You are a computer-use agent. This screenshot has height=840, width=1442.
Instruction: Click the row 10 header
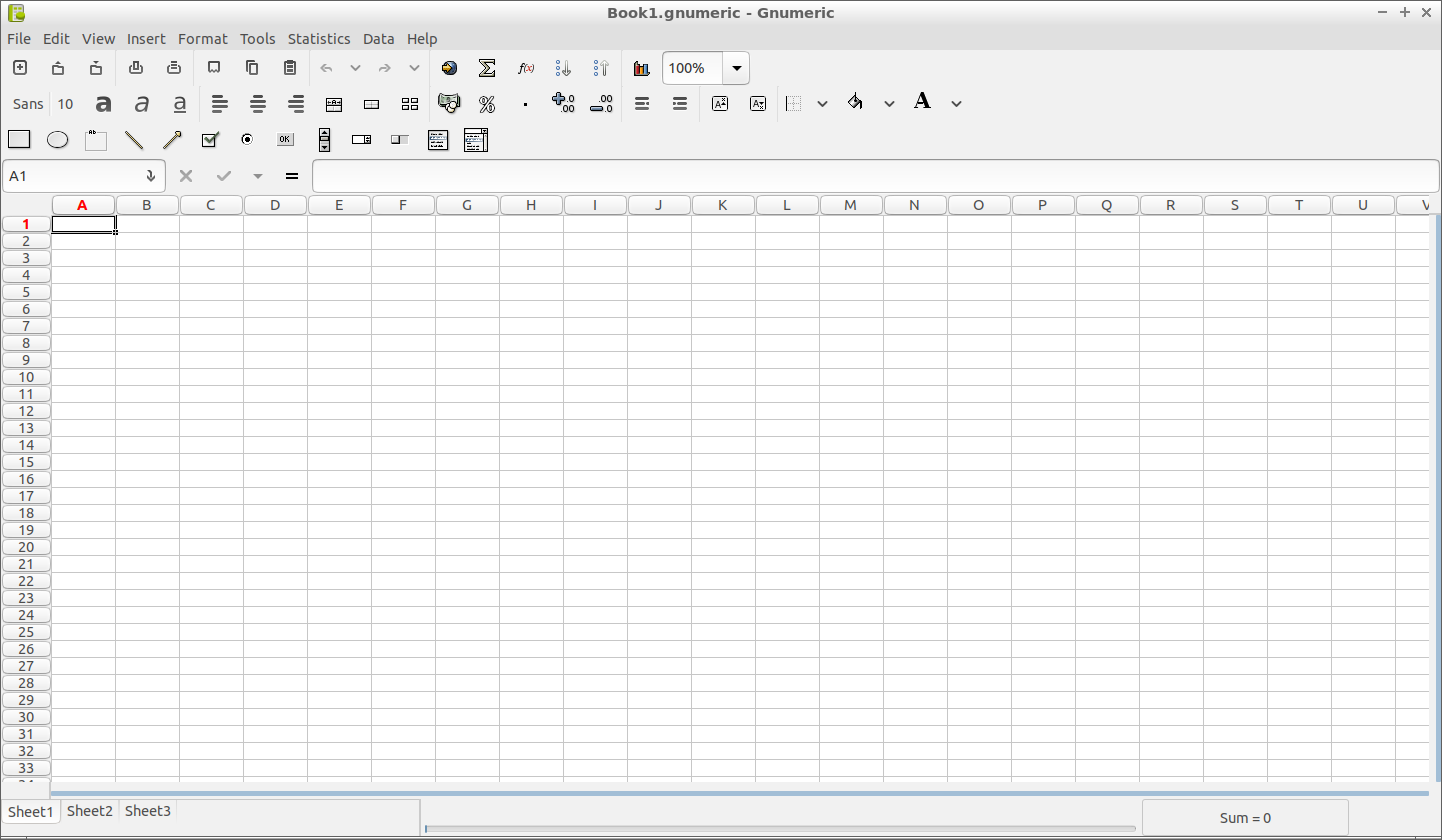26,377
